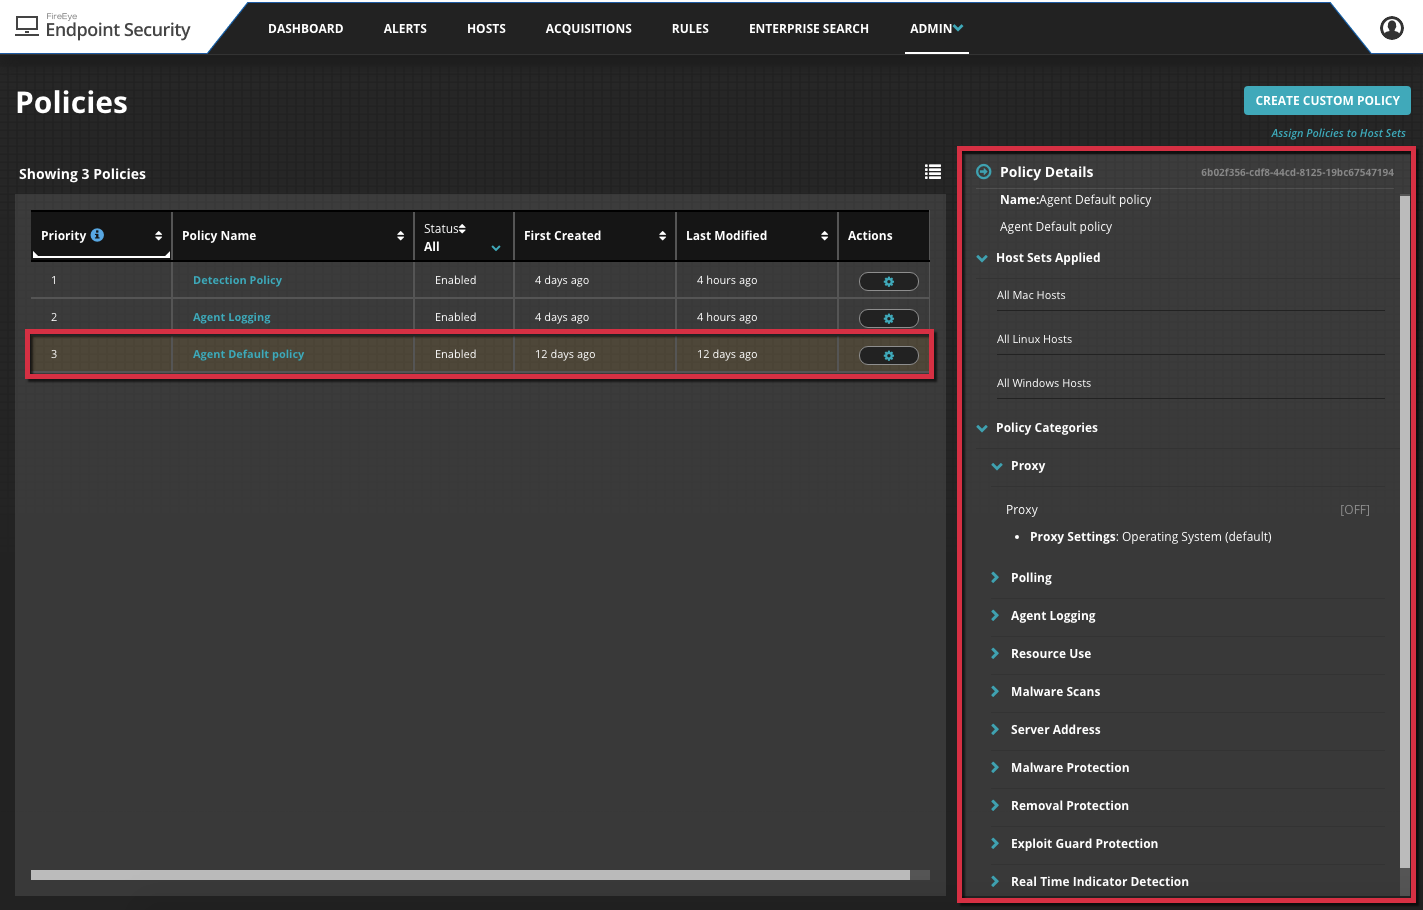Open the Agent Logging policy link
The width and height of the screenshot is (1423, 910).
point(231,317)
